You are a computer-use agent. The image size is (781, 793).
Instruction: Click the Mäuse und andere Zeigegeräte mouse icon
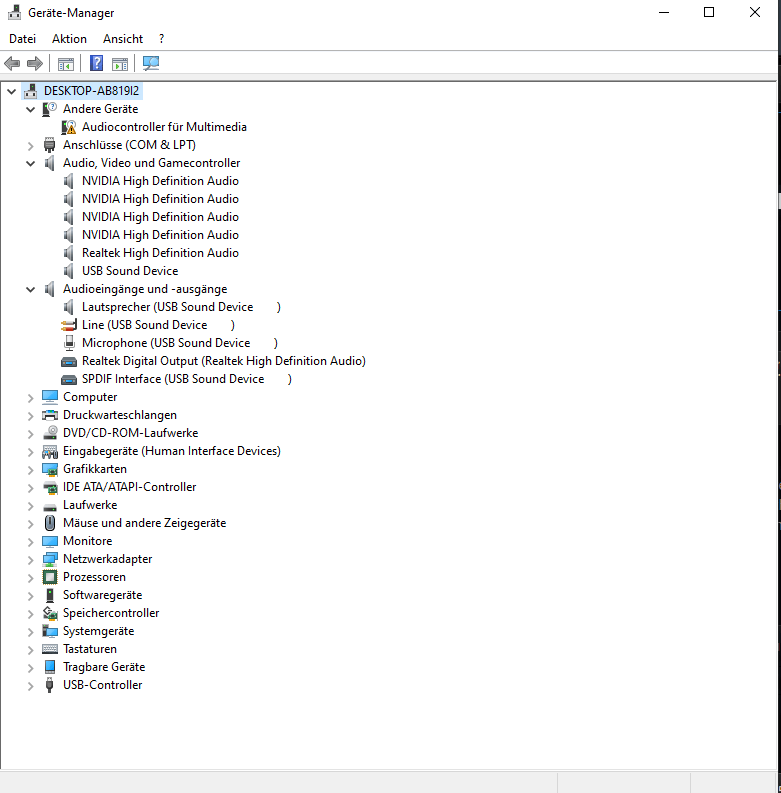coord(50,523)
